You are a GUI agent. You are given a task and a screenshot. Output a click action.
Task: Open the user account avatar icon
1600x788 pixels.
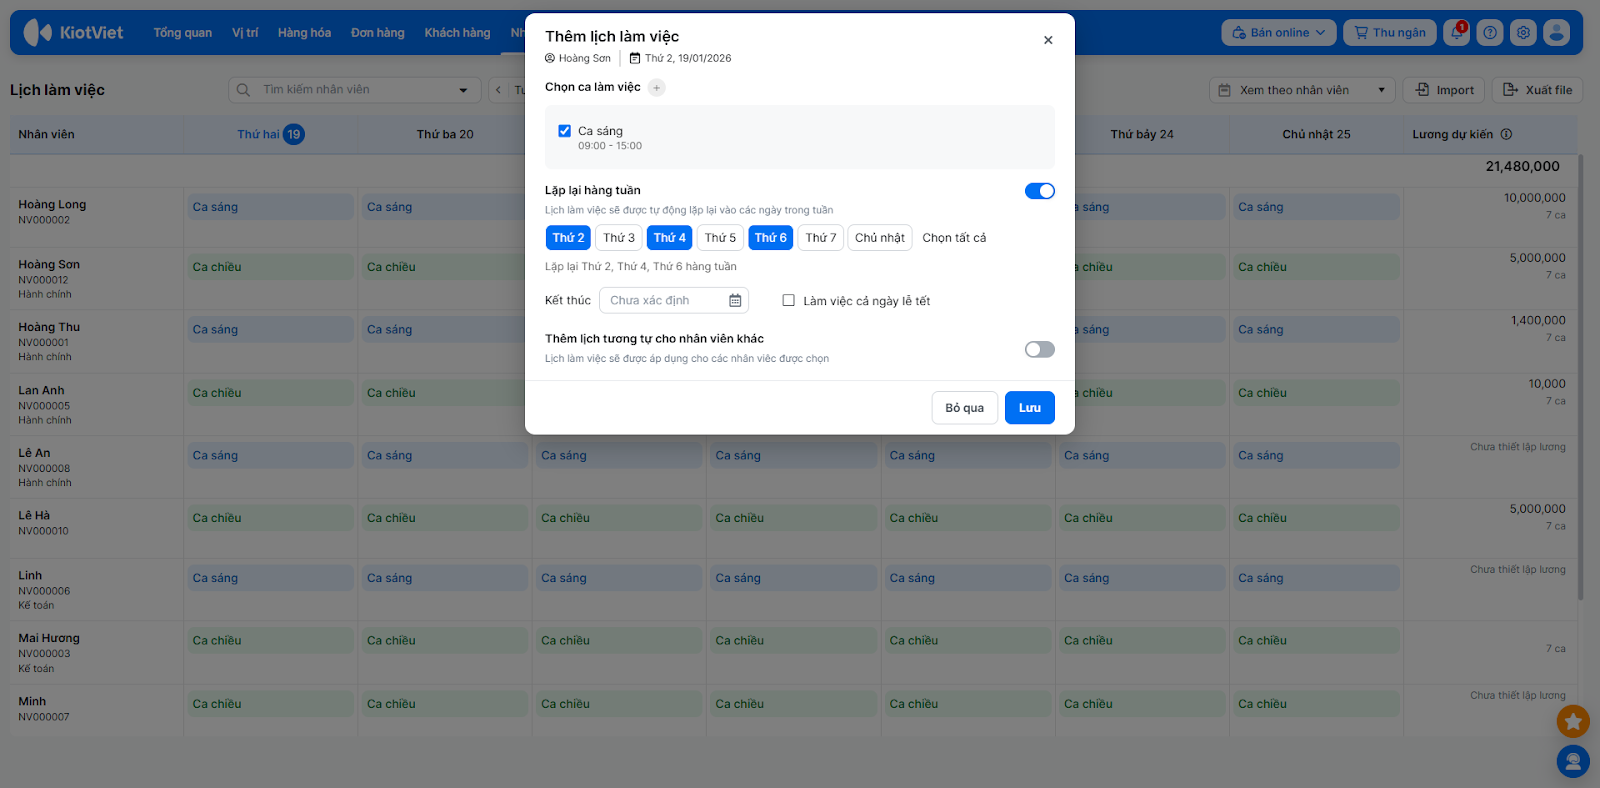(x=1556, y=33)
